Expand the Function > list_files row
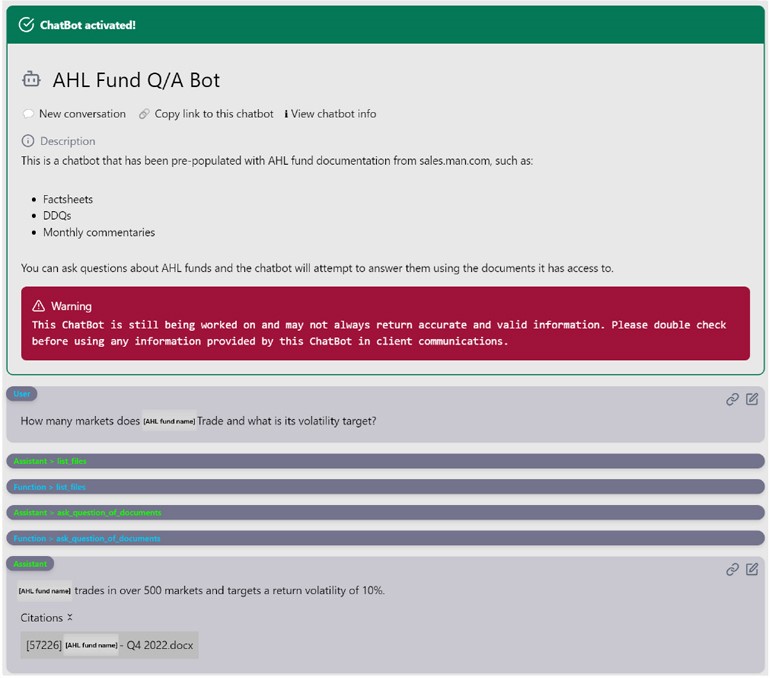 tap(385, 487)
